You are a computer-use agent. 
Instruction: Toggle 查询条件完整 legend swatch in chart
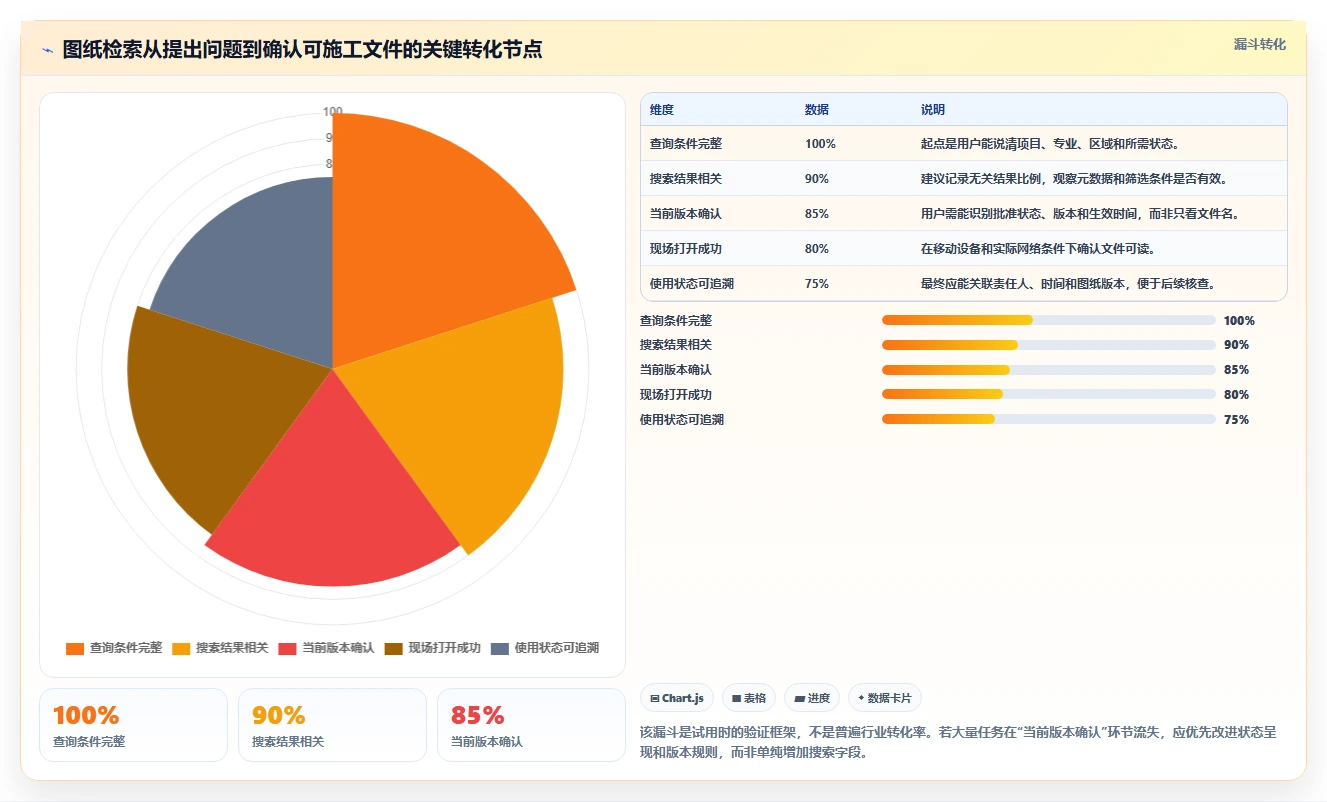click(x=75, y=648)
